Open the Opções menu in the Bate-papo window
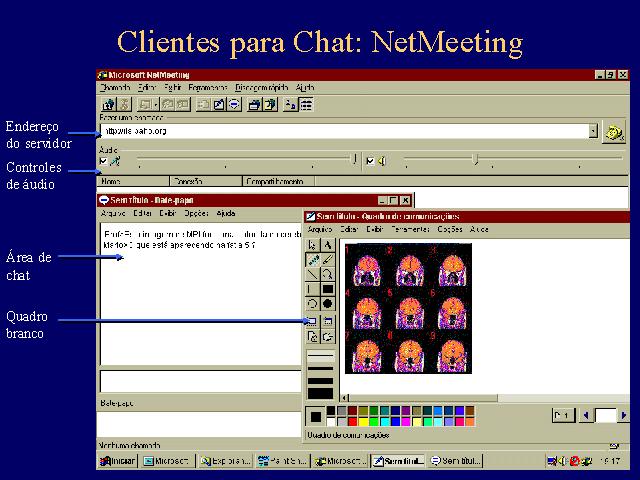640x480 pixels. pyautogui.click(x=196, y=213)
